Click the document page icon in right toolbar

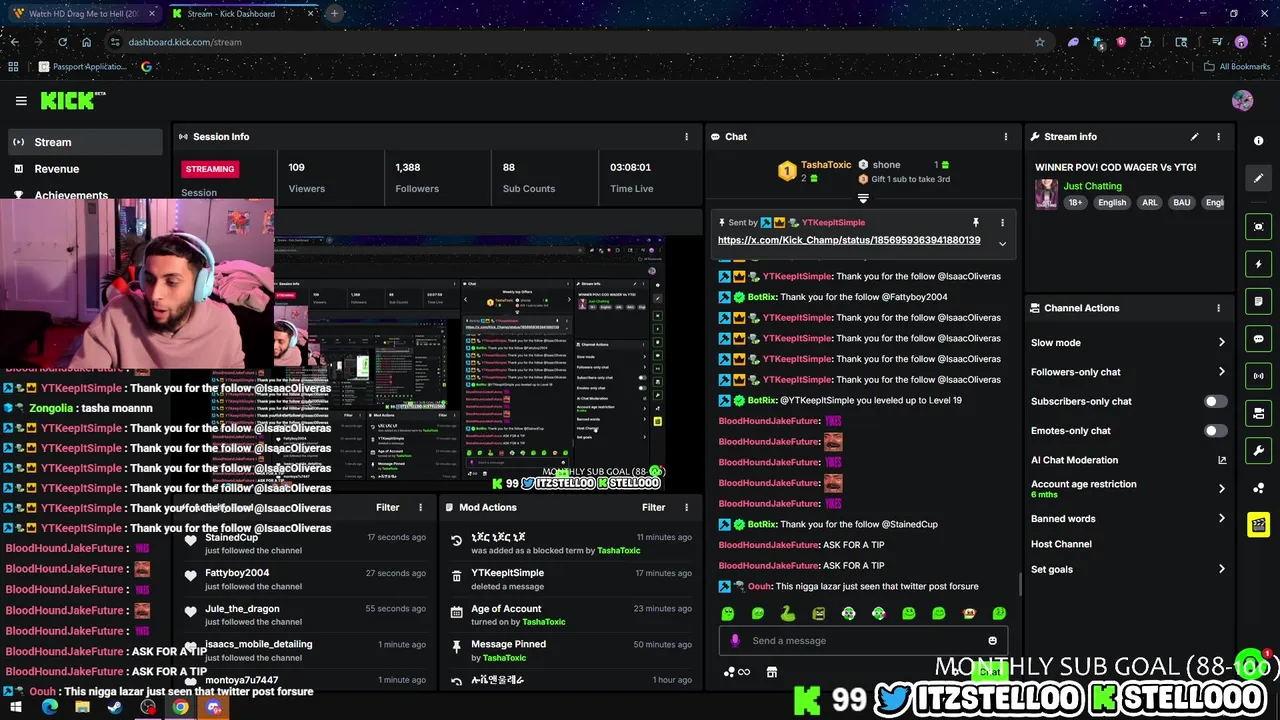tap(1259, 301)
